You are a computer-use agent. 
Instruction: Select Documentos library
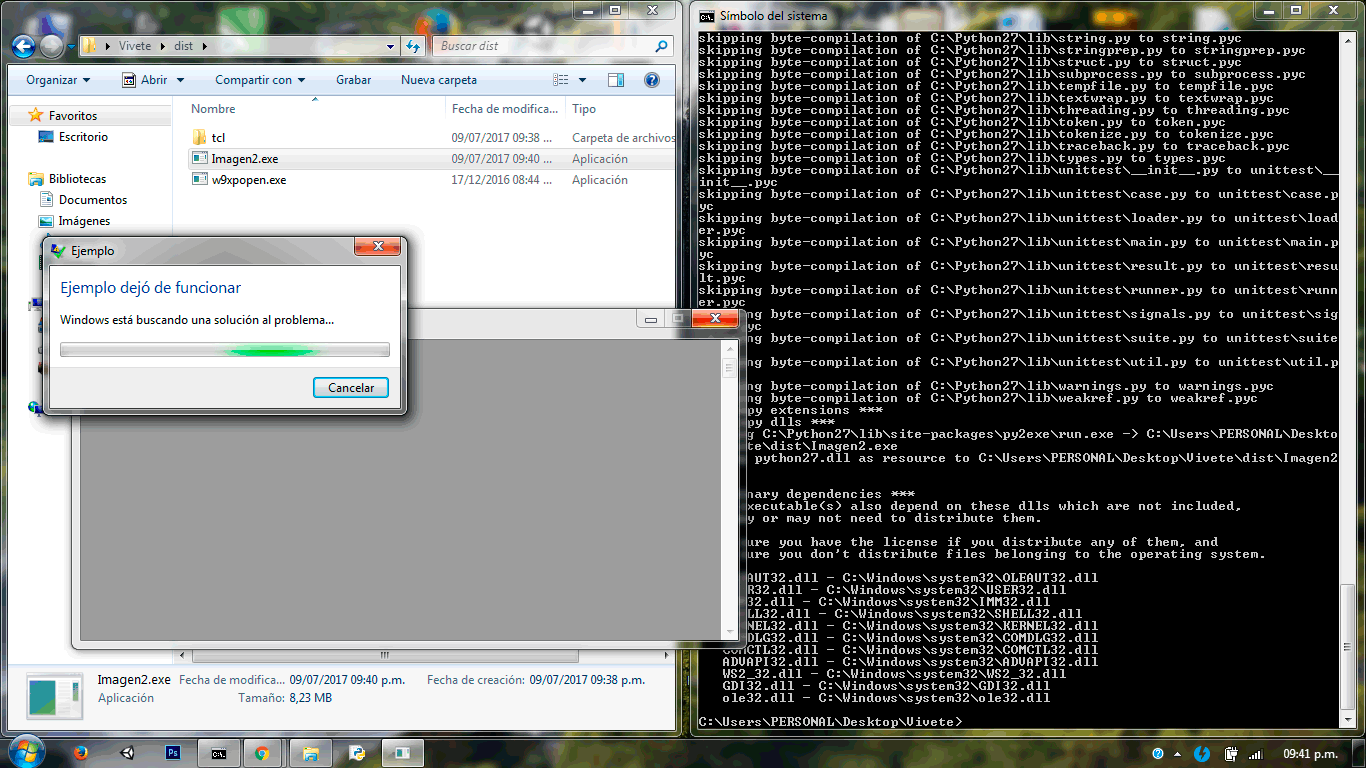click(x=93, y=200)
